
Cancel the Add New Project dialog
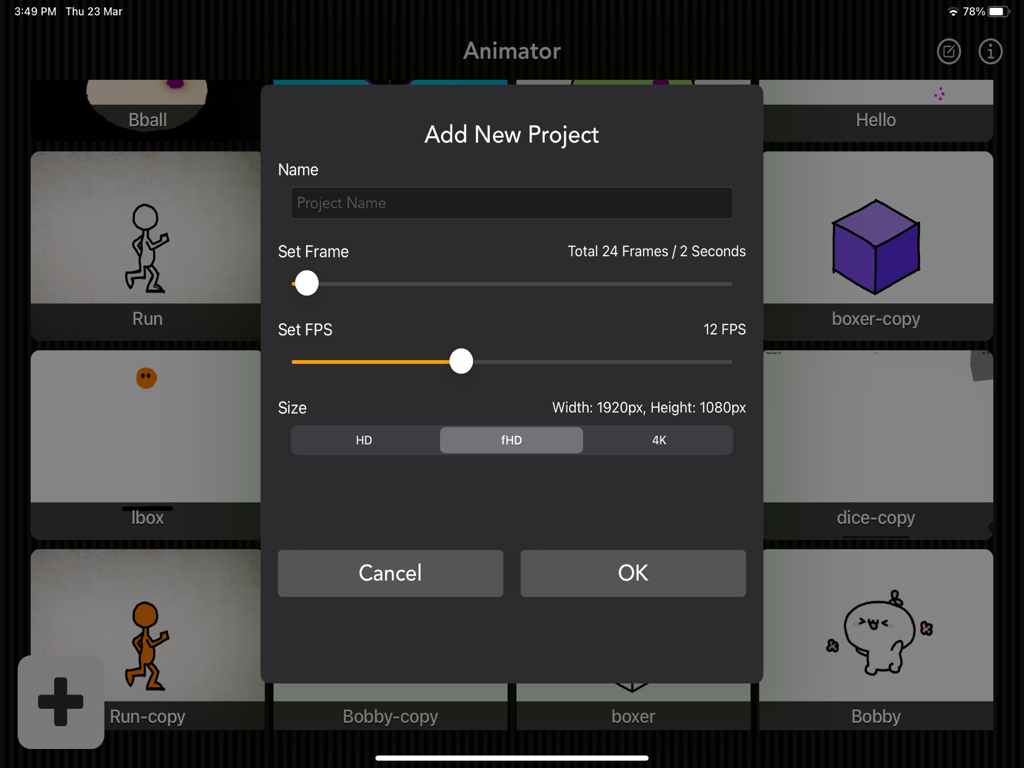pyautogui.click(x=390, y=573)
